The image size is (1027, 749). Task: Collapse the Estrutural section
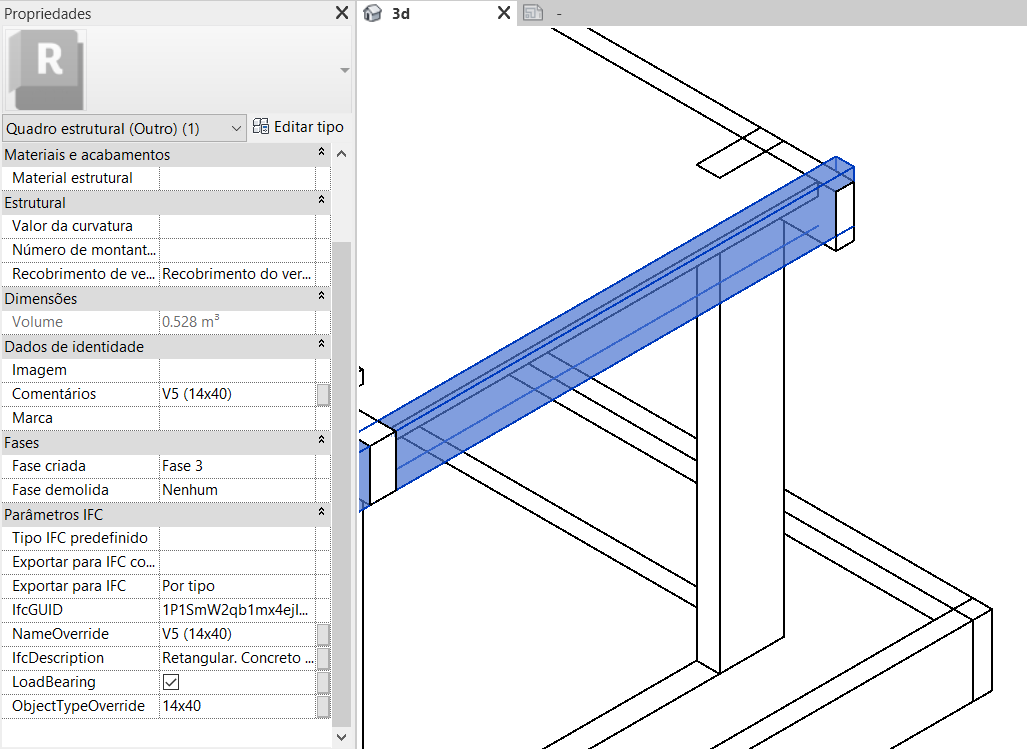tap(321, 200)
